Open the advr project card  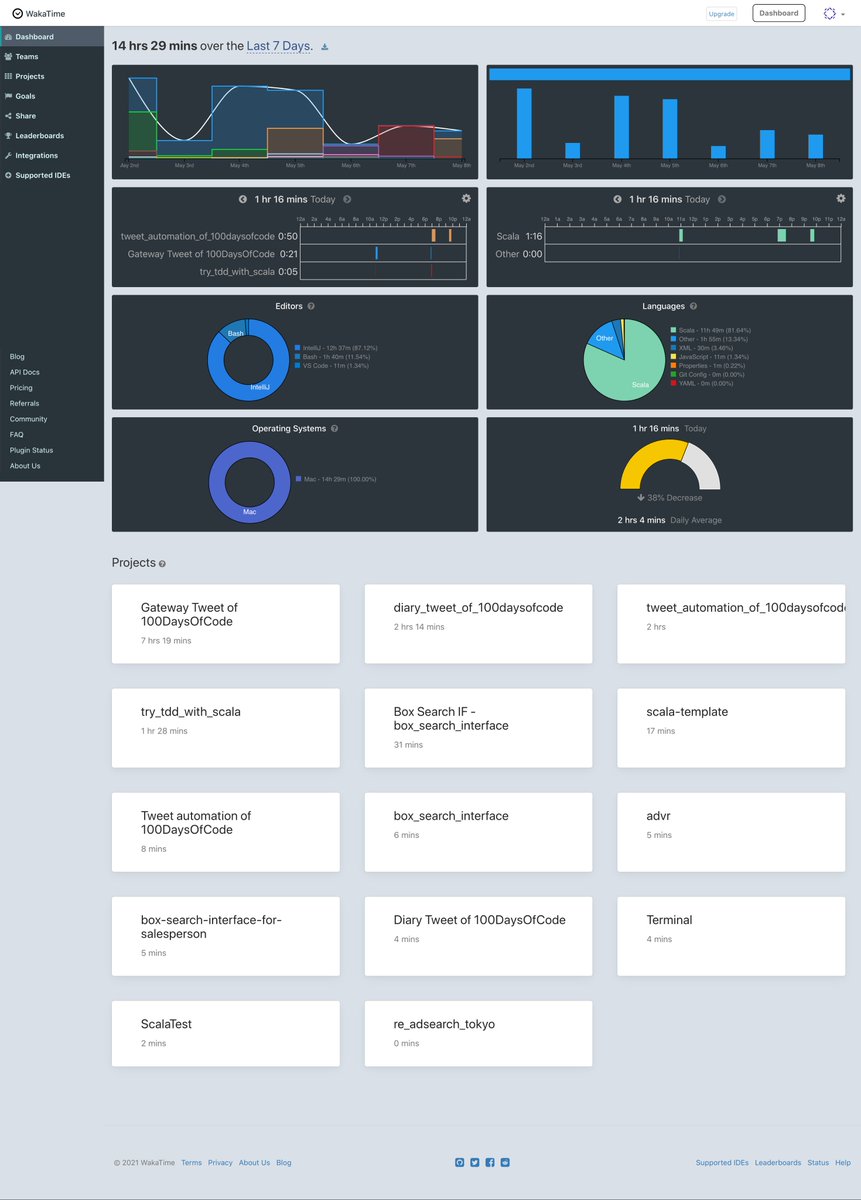[x=731, y=832]
